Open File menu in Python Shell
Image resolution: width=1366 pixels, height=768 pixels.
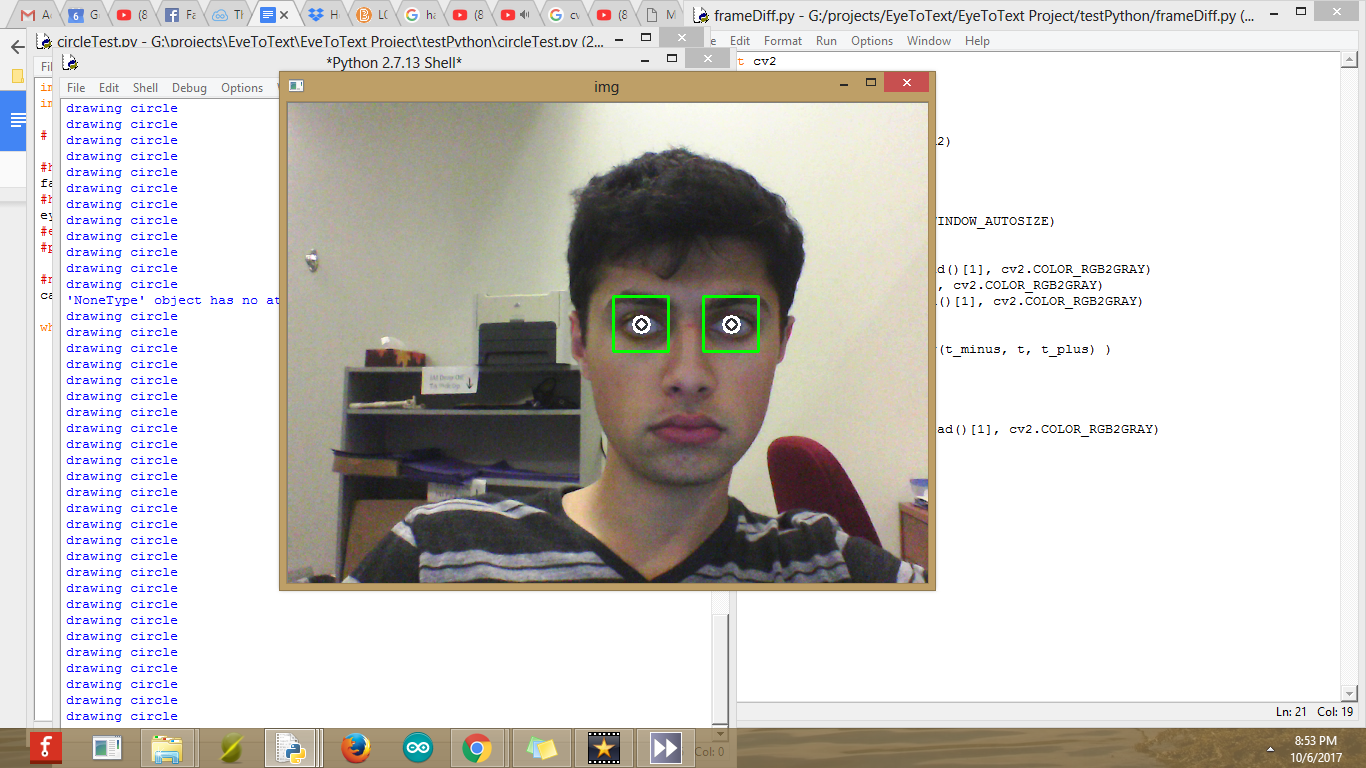[x=76, y=88]
